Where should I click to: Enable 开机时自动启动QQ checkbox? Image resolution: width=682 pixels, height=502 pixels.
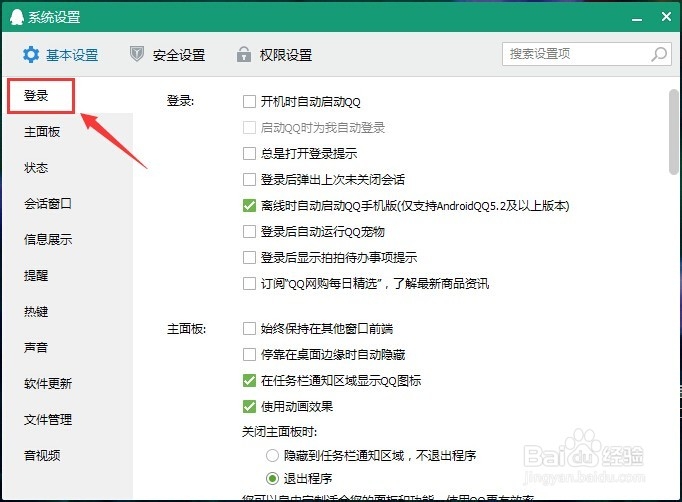coord(249,102)
